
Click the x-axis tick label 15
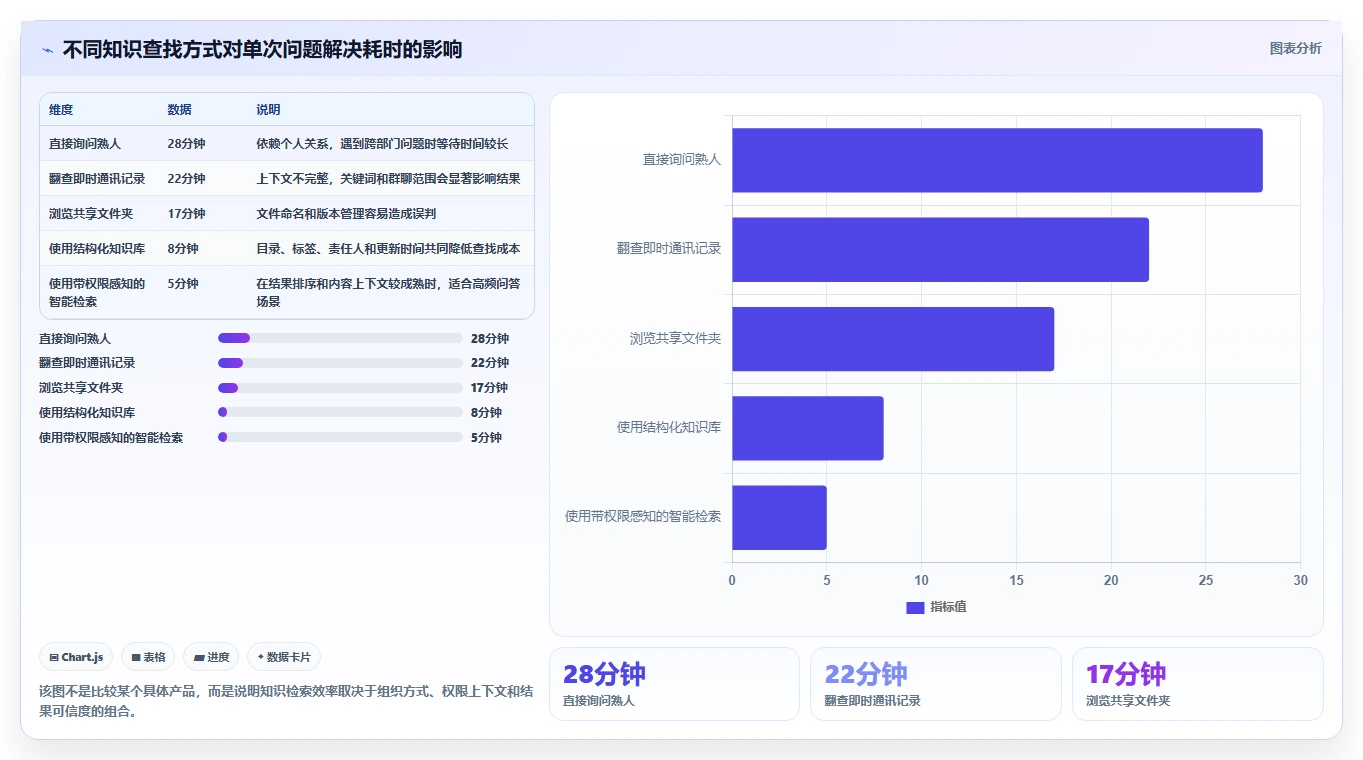point(1016,580)
